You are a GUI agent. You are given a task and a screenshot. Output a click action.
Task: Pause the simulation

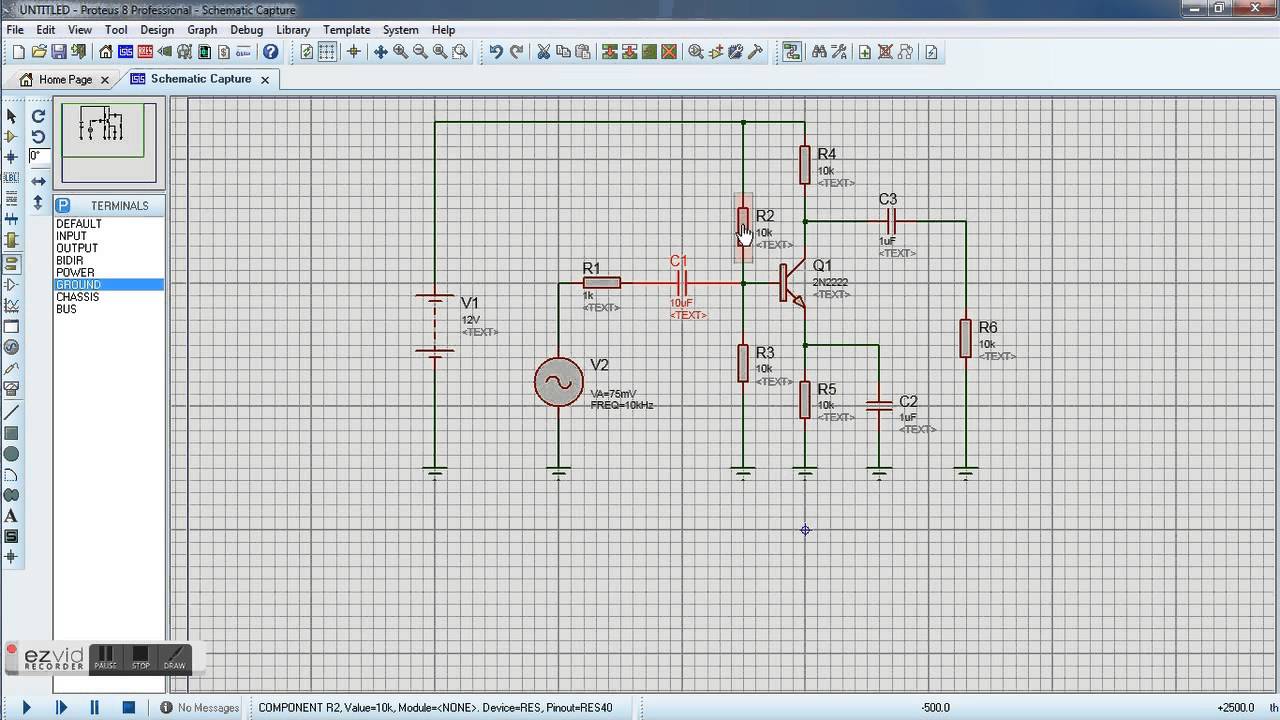pos(95,707)
